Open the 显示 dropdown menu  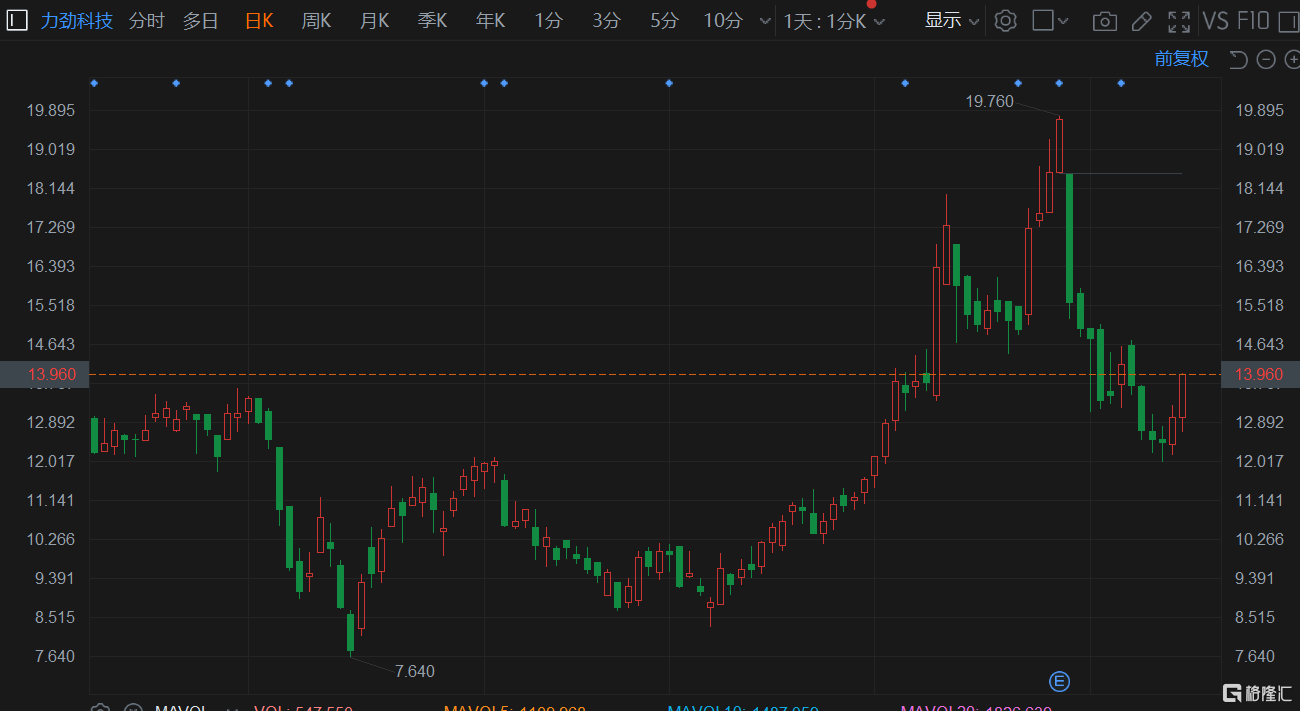[952, 21]
